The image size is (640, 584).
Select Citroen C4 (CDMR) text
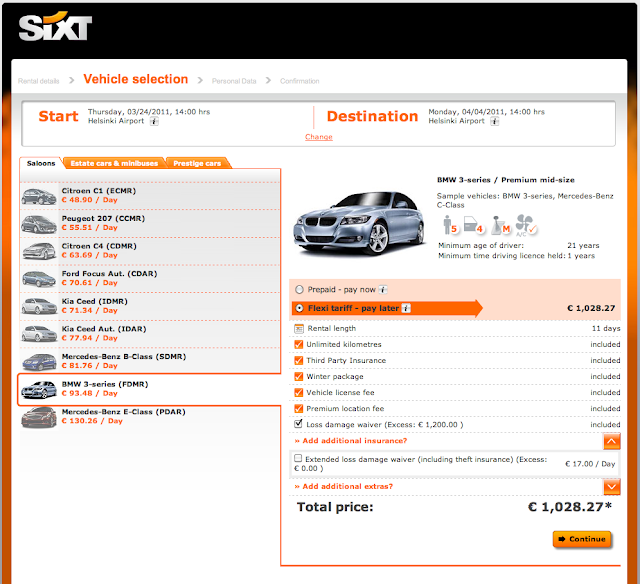[99, 246]
